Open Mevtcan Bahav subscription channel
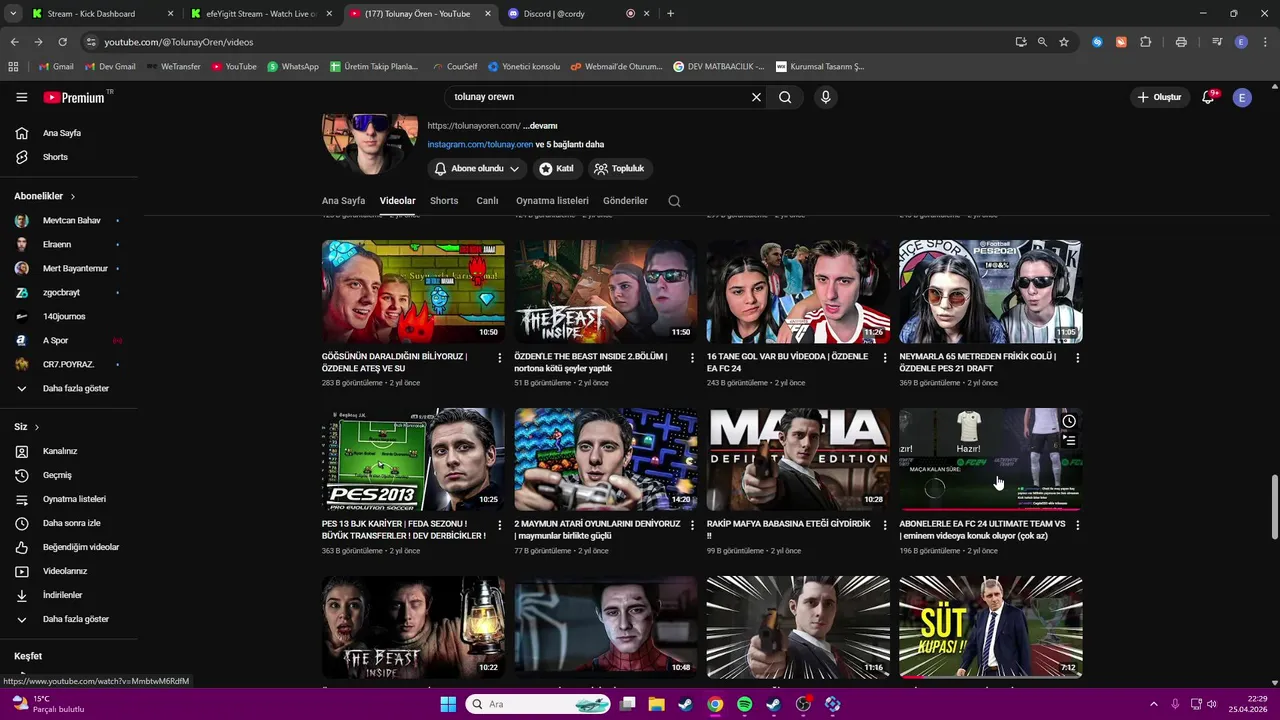The width and height of the screenshot is (1280, 720). 70,220
